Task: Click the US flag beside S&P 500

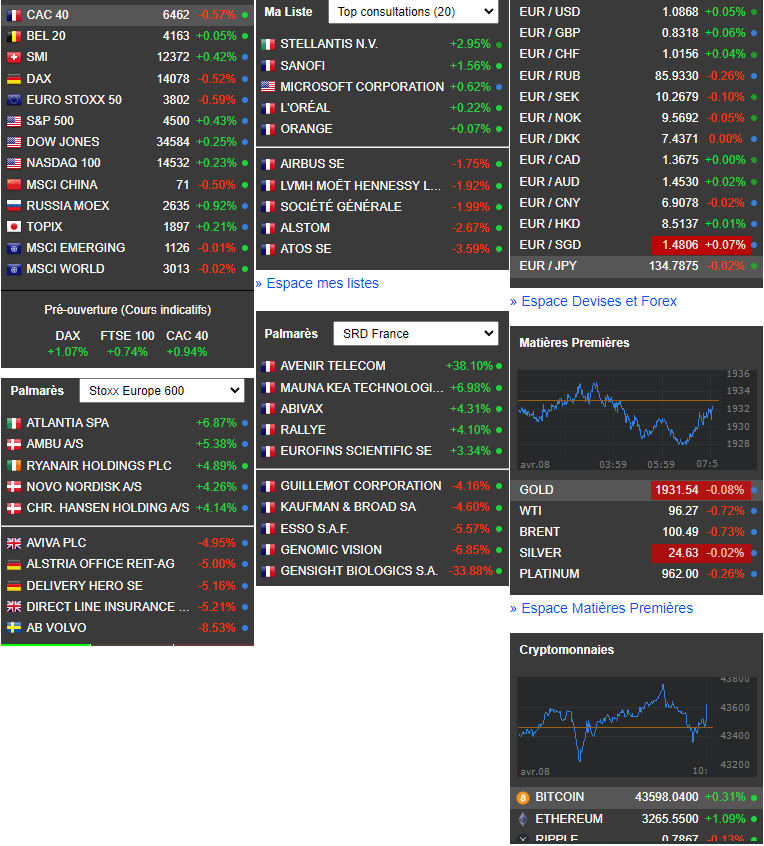Action: pyautogui.click(x=13, y=121)
